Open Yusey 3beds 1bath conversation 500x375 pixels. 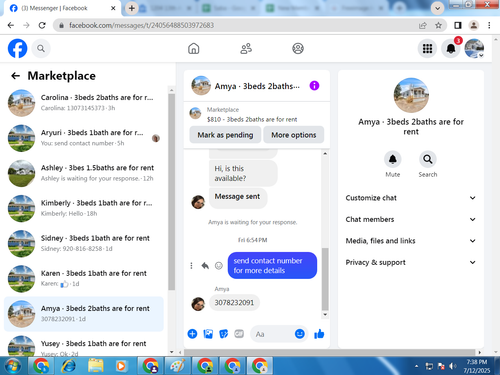click(x=84, y=345)
